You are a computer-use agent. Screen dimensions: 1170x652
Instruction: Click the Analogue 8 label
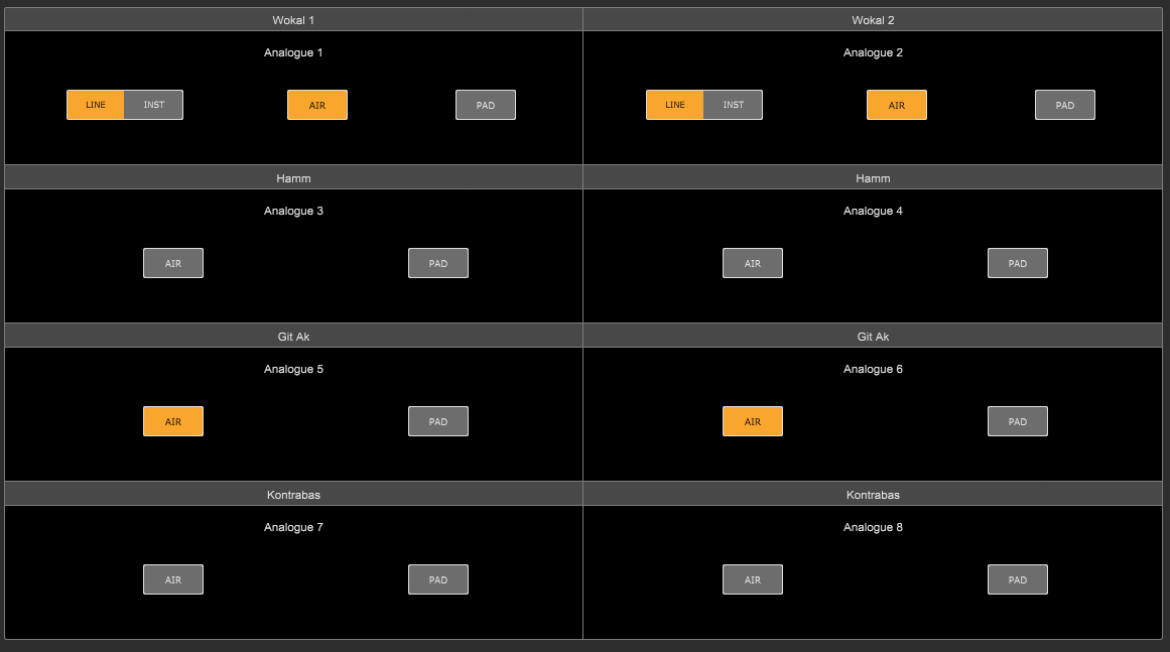point(873,527)
